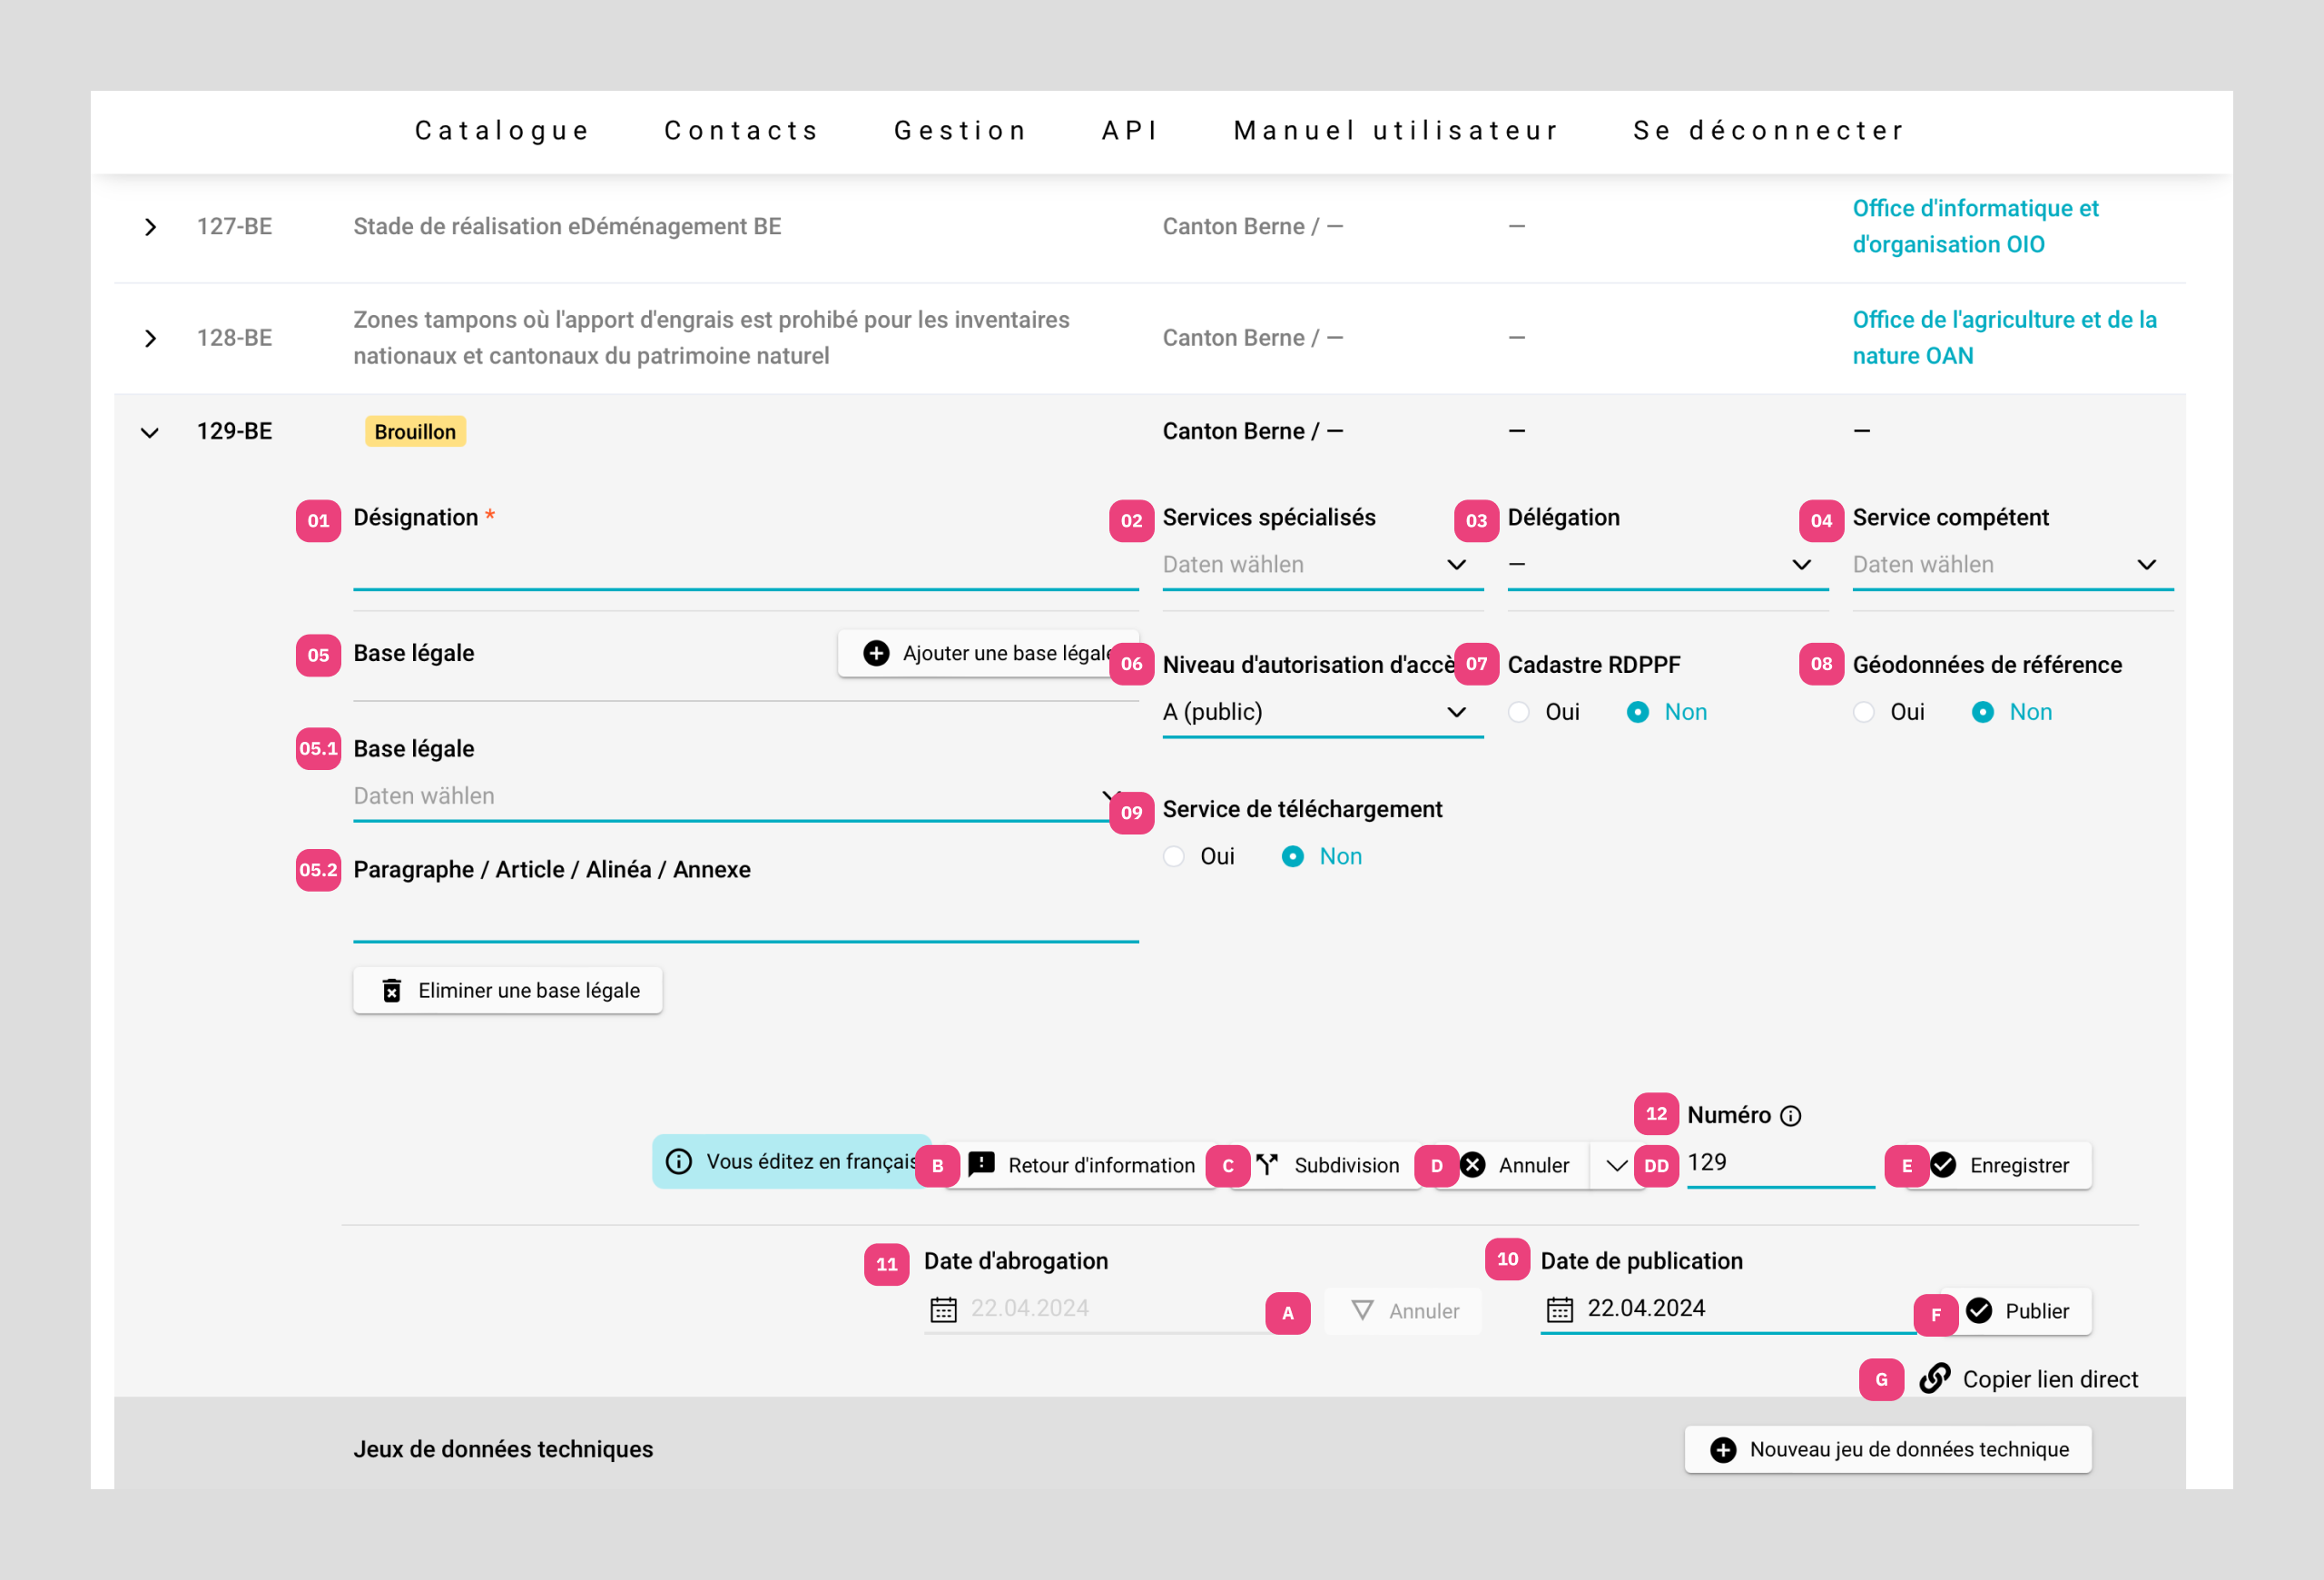The height and width of the screenshot is (1580, 2324).
Task: Click the chain link icon for Copier lien direct
Action: point(1935,1379)
